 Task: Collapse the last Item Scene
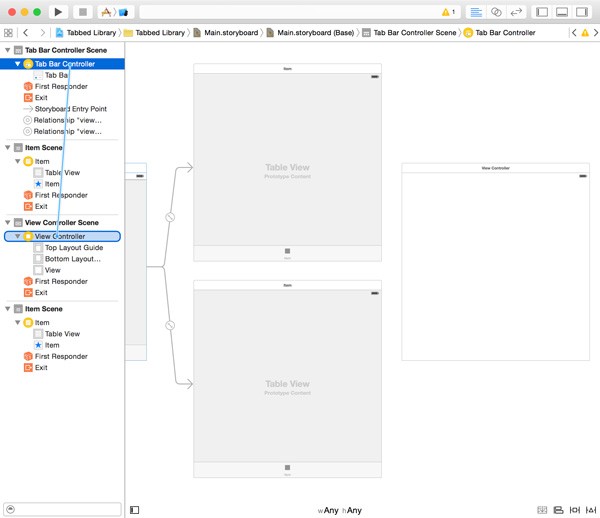pyautogui.click(x=7, y=309)
